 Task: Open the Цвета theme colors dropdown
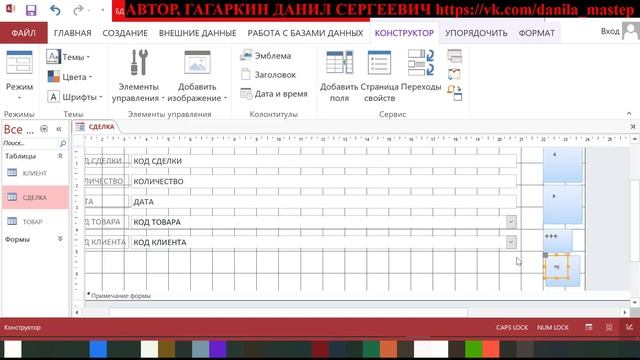(x=69, y=77)
